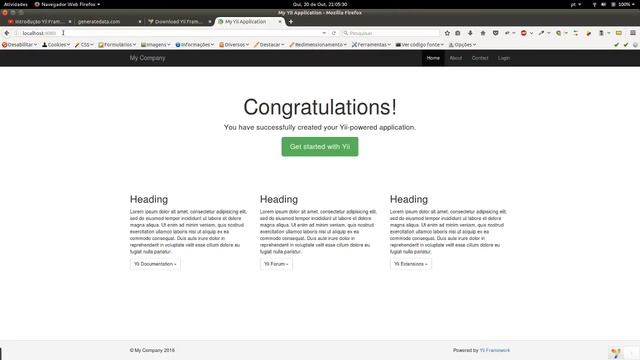Click the Get started with Yii button
This screenshot has height=360, width=640.
click(320, 147)
